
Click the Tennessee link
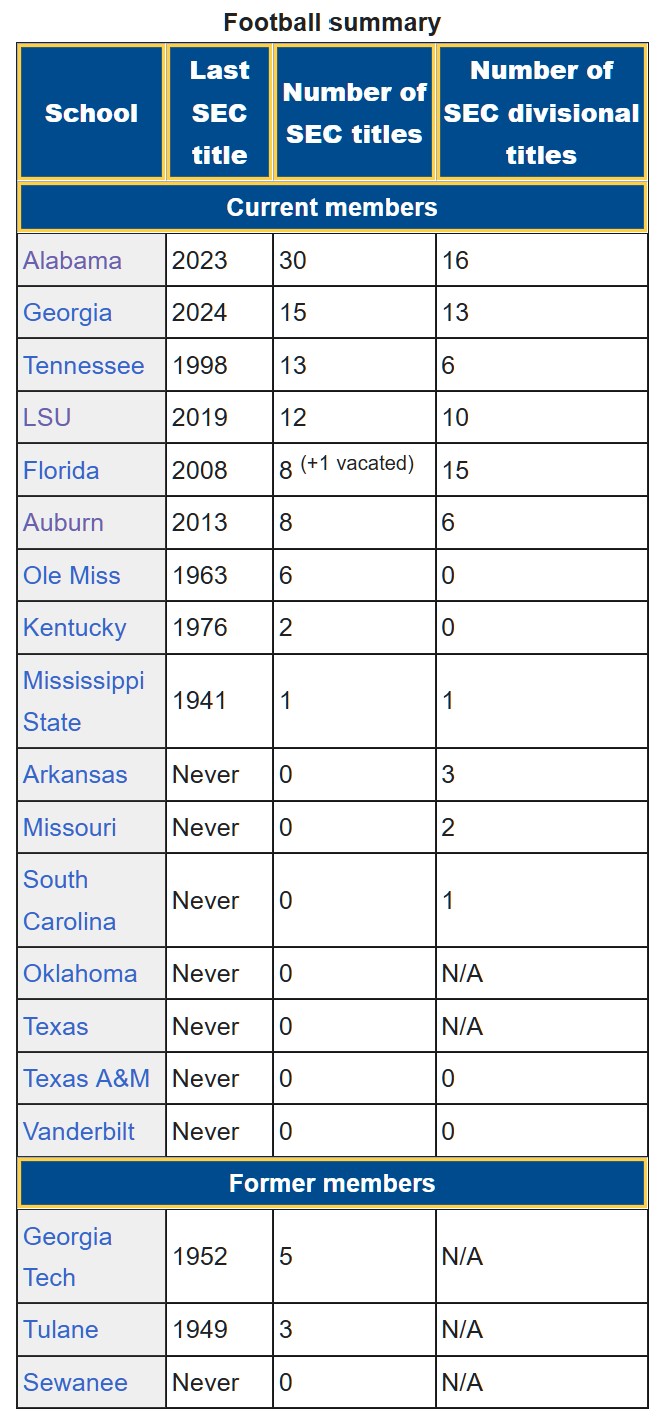coord(84,366)
